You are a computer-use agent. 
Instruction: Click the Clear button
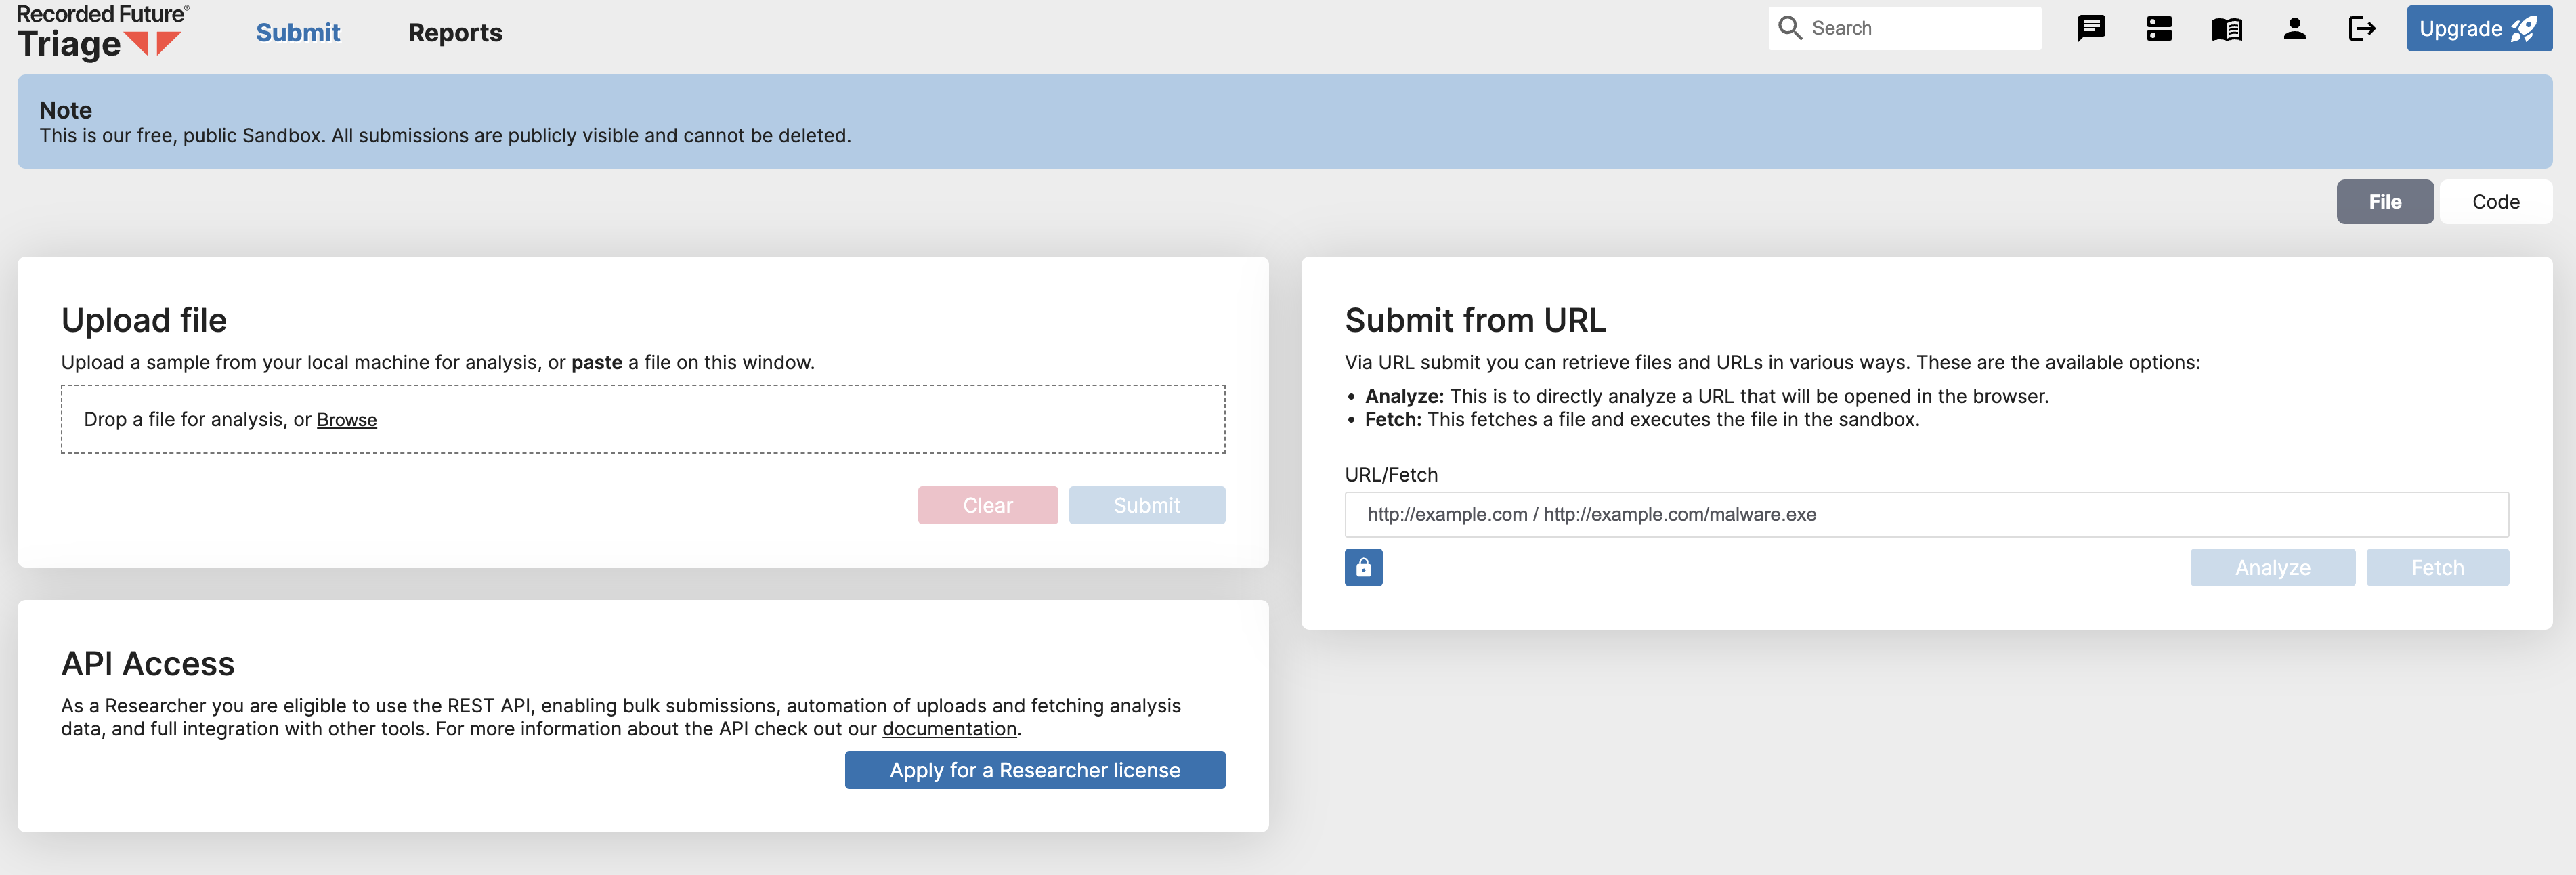click(987, 505)
